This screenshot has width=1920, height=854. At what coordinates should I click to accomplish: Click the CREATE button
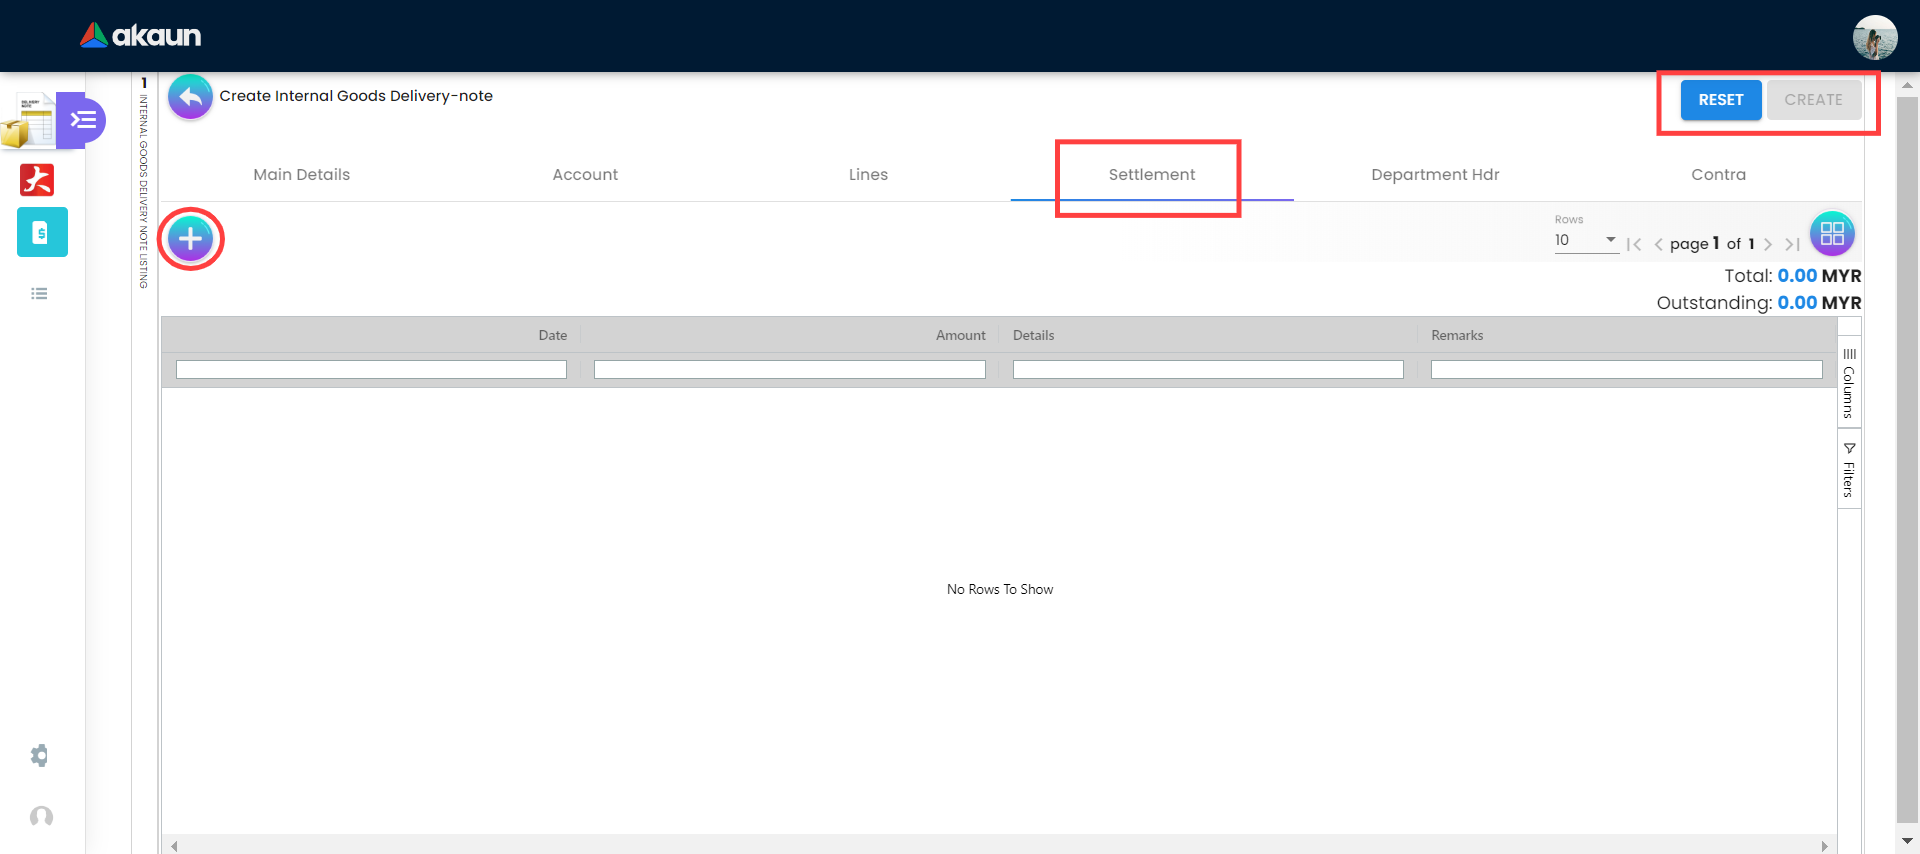[x=1814, y=100]
